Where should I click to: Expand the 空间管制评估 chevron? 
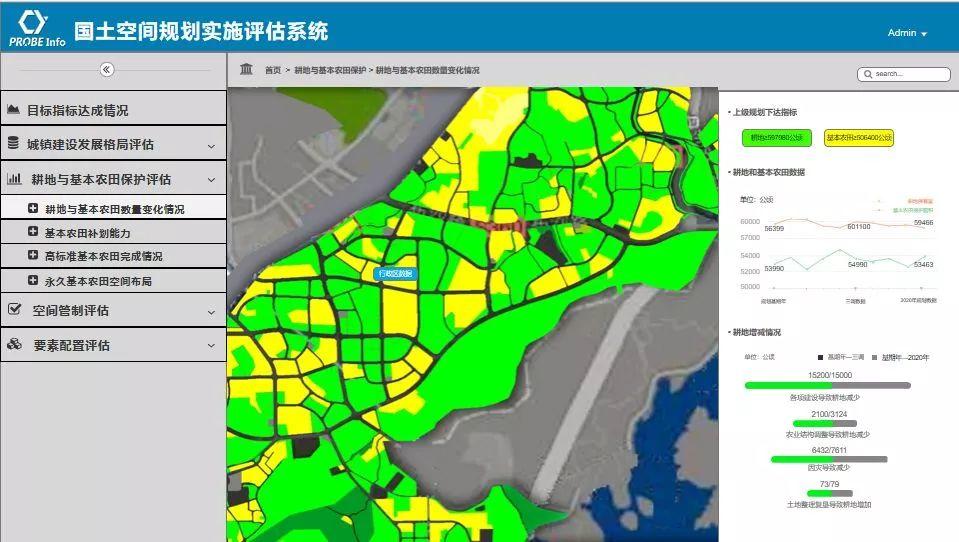211,312
